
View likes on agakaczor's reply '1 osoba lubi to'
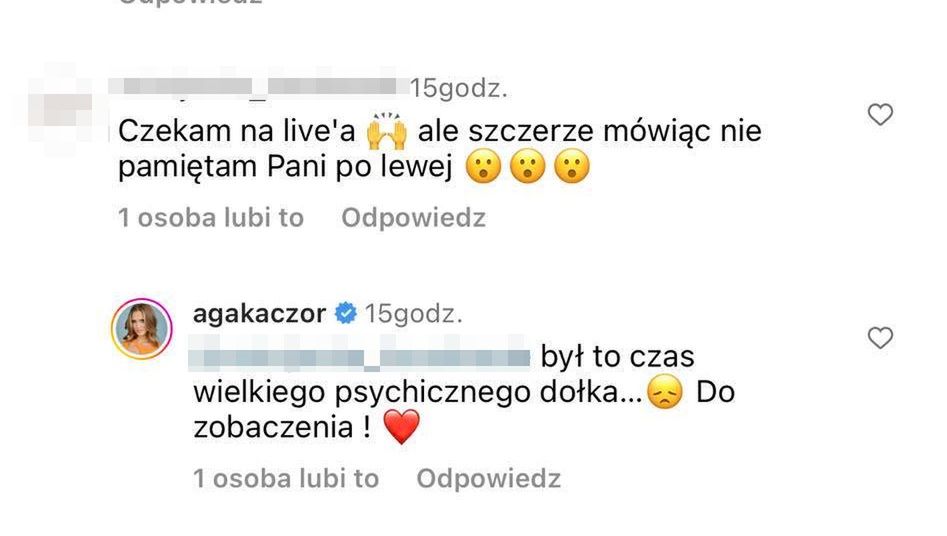[x=286, y=479]
